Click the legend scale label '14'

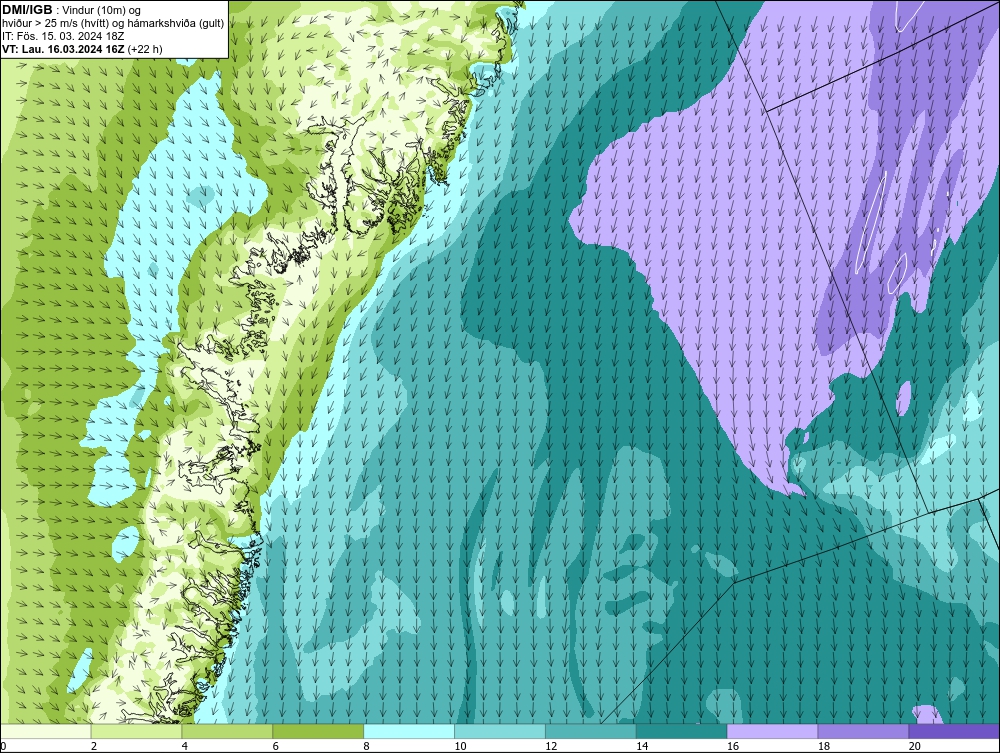tap(642, 746)
